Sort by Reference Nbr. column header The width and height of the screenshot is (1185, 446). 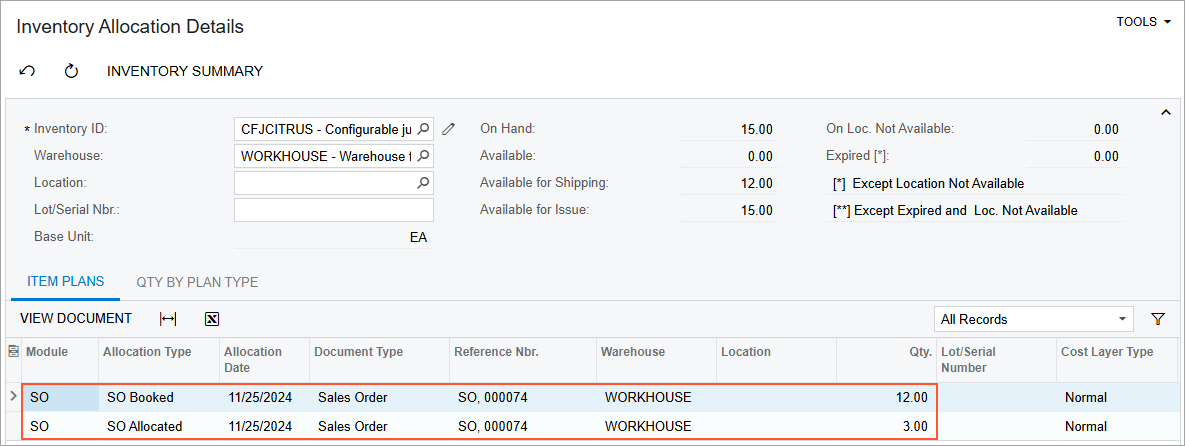click(523, 359)
